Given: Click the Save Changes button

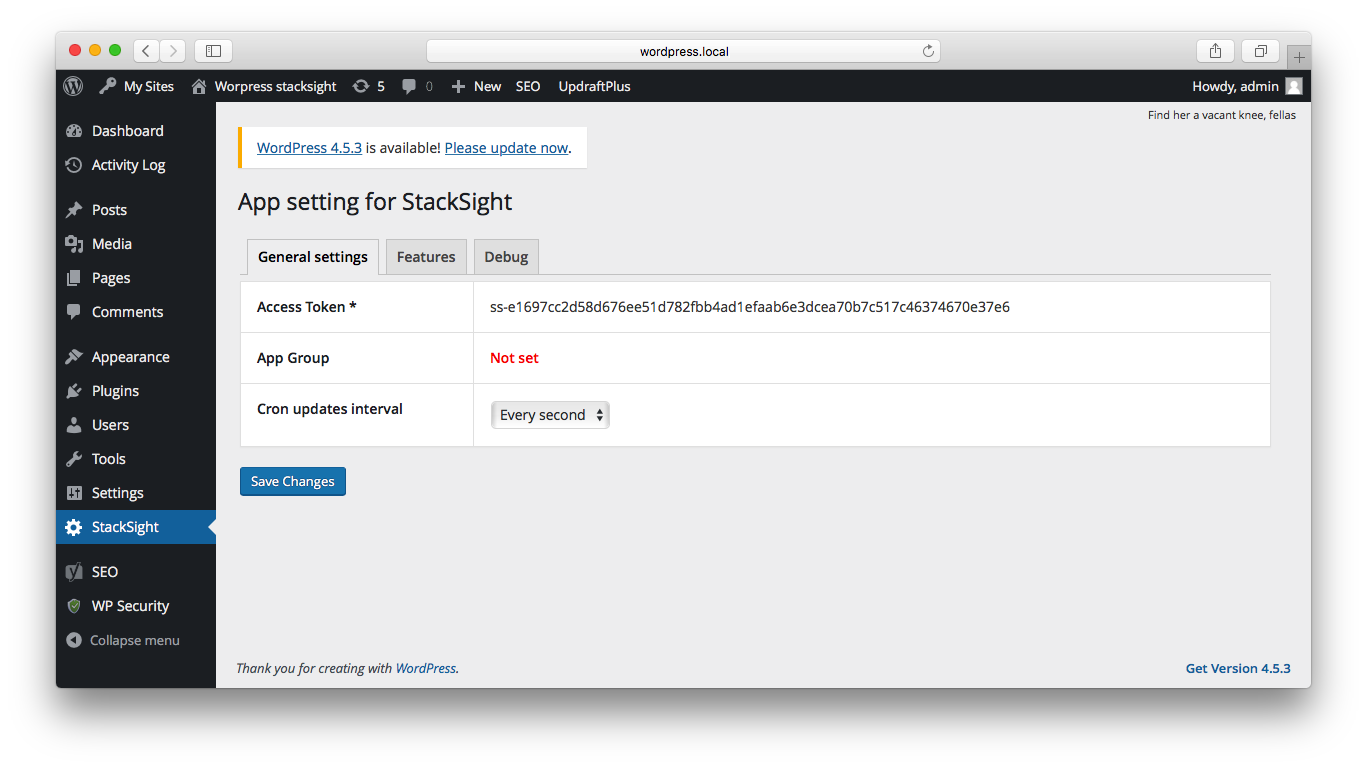Looking at the screenshot, I should coord(293,481).
